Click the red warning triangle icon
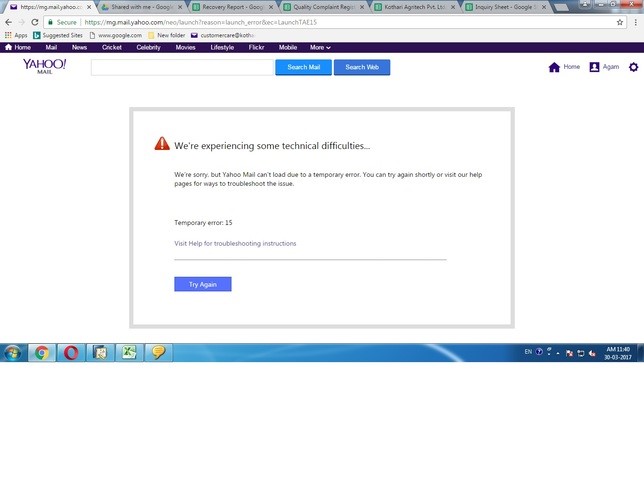This screenshot has width=644, height=480. [162, 144]
